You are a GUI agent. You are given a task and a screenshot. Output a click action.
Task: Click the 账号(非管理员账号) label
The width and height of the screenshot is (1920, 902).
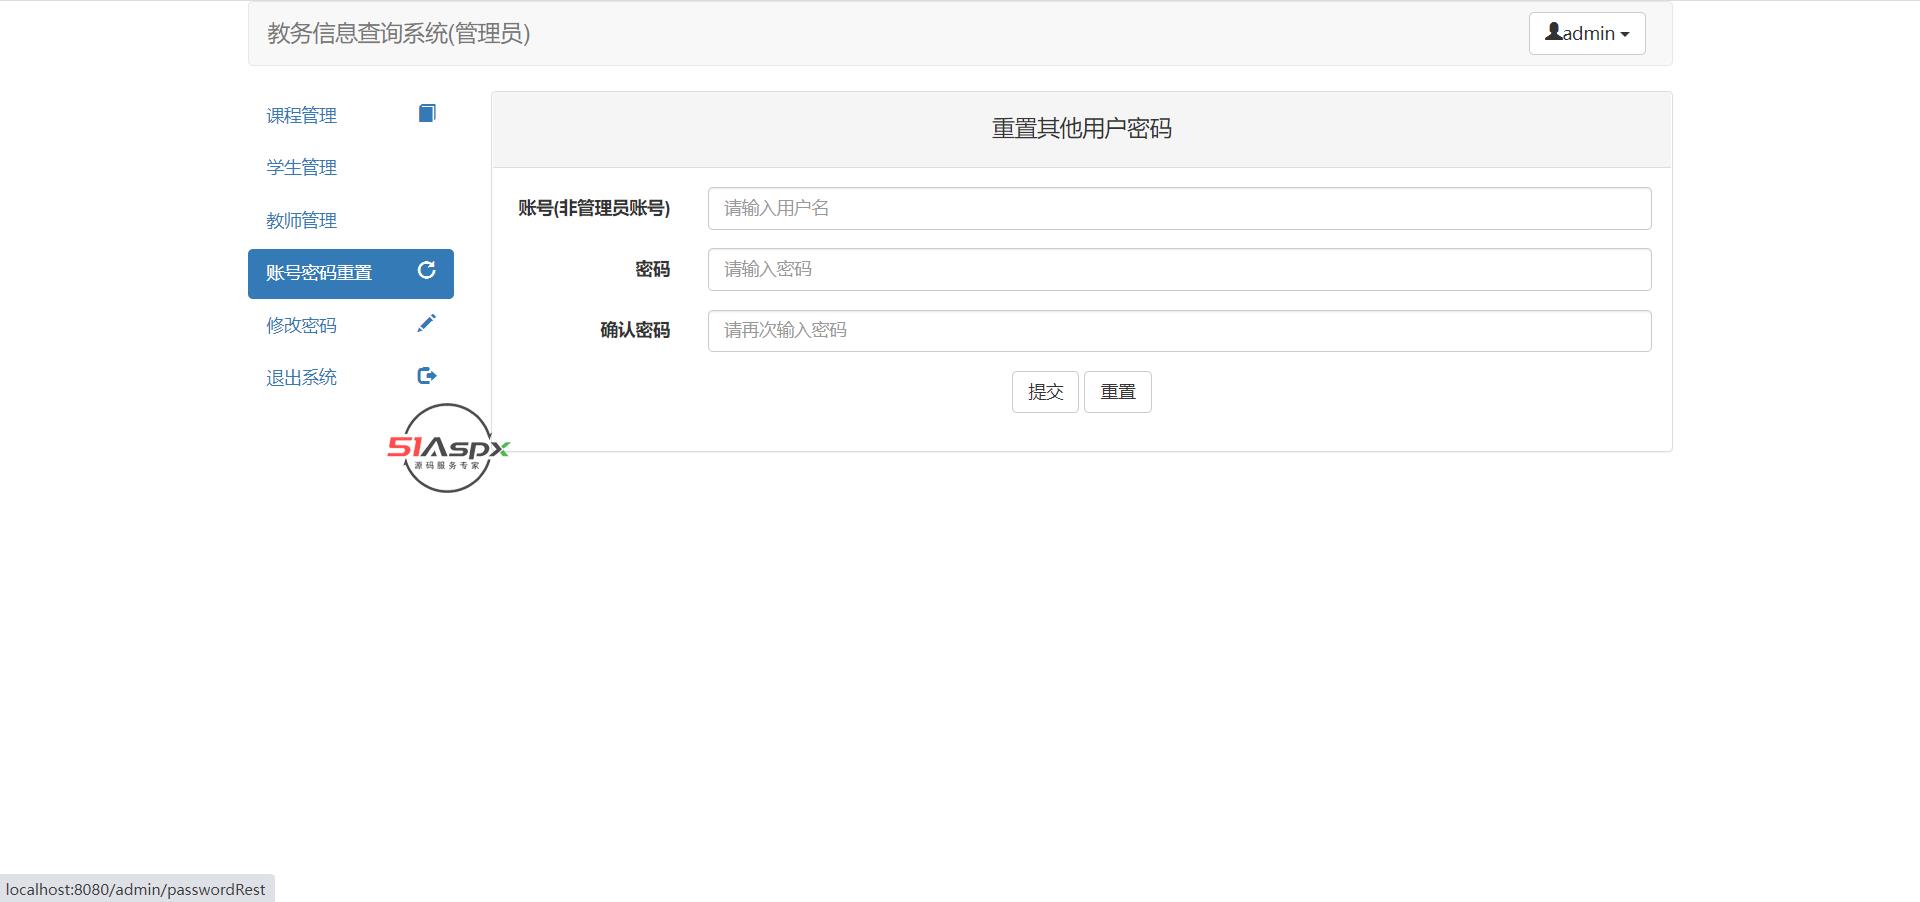594,208
